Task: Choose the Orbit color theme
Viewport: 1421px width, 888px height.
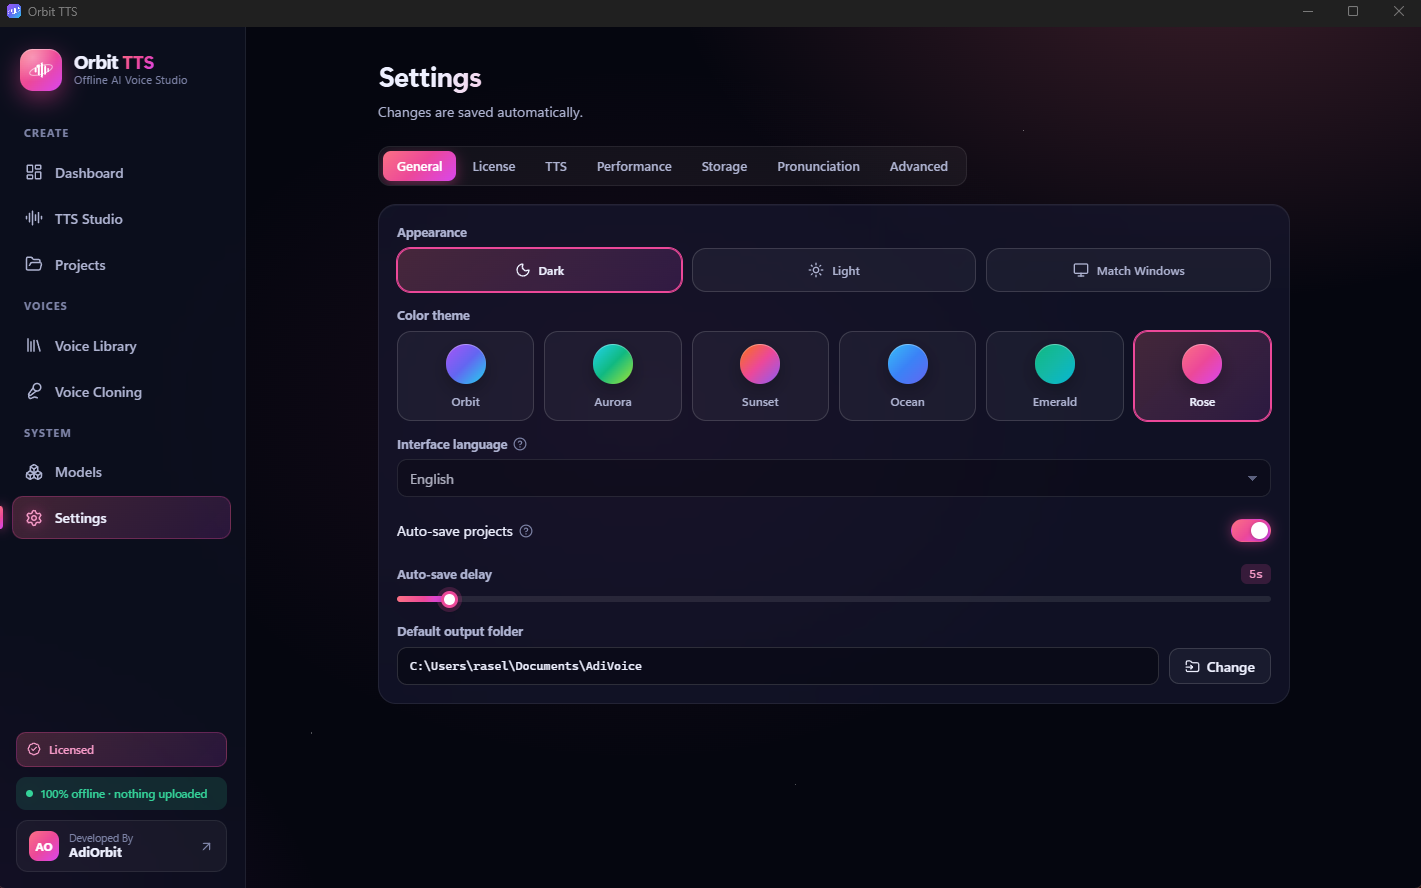Action: [x=465, y=376]
